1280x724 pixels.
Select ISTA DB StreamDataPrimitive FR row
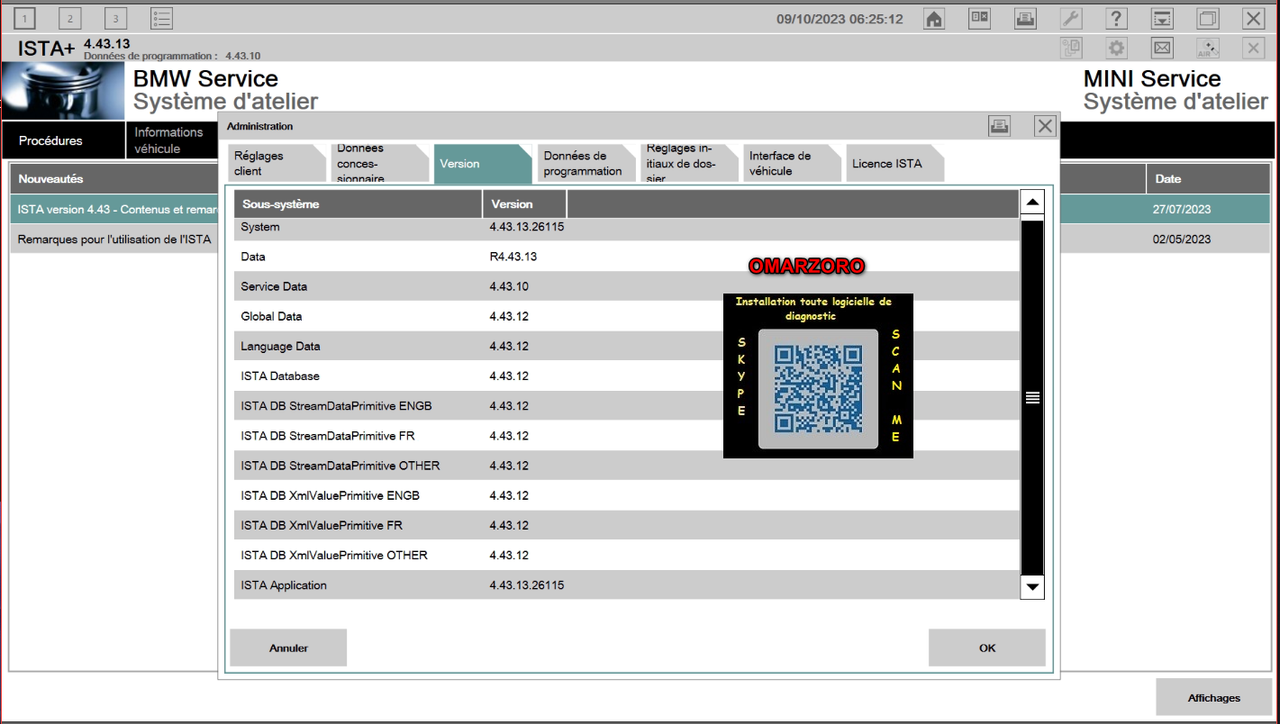[627, 436]
